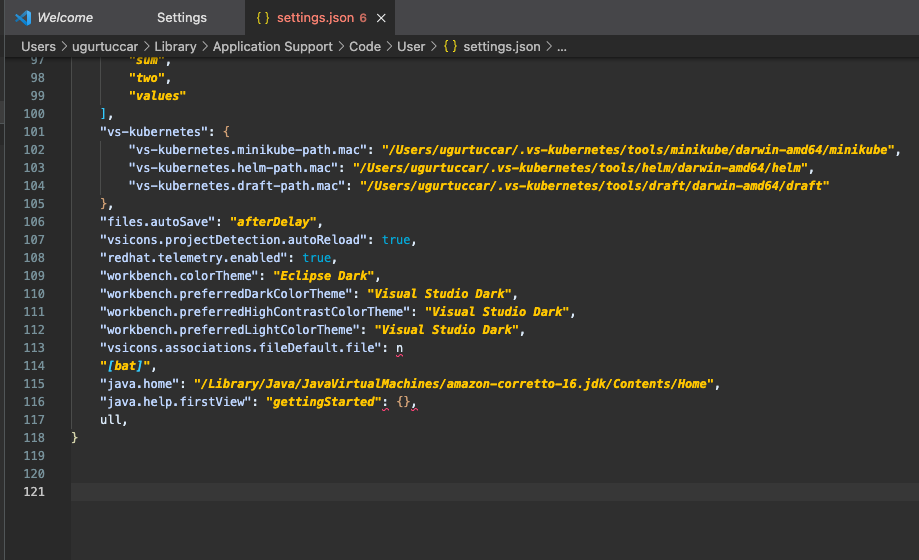Open the Settings tab
919x560 pixels.
tap(182, 18)
